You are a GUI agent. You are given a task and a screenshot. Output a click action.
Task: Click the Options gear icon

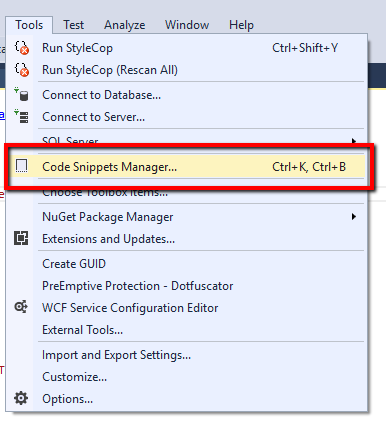[x=21, y=398]
